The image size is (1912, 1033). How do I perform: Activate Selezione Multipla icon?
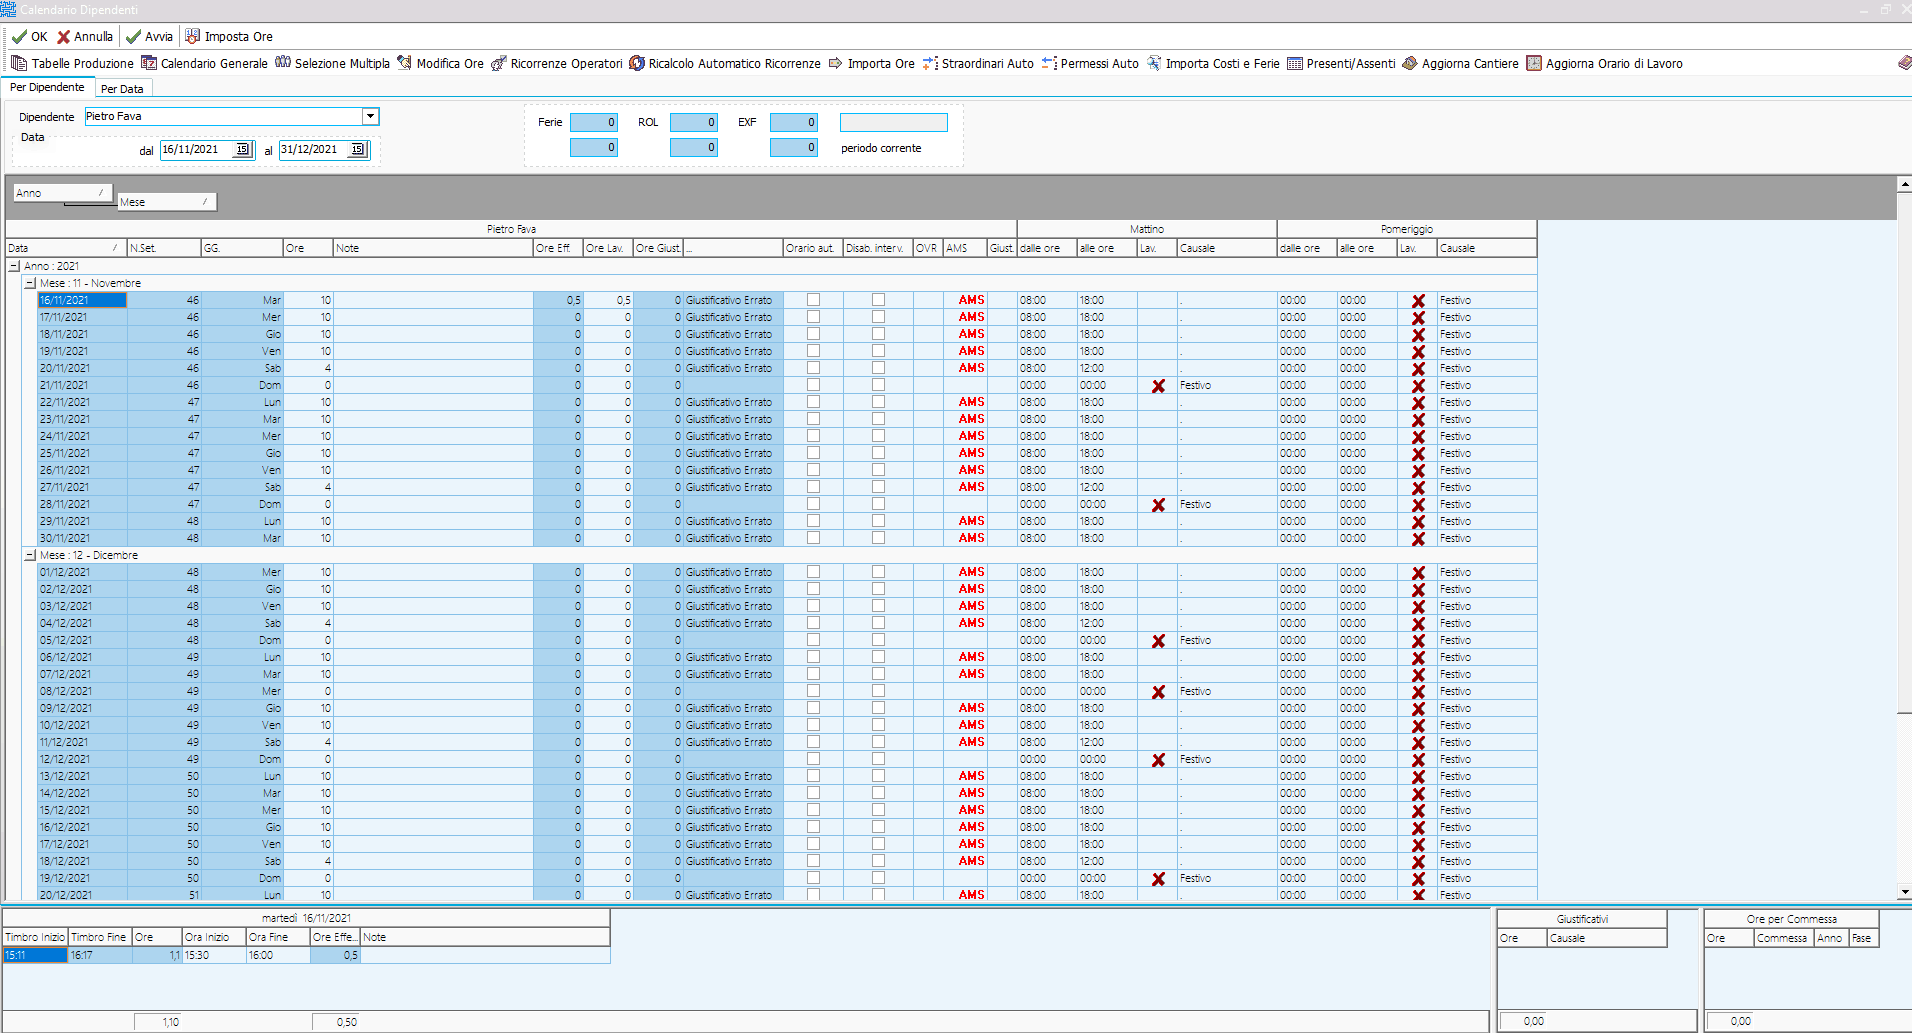(283, 63)
